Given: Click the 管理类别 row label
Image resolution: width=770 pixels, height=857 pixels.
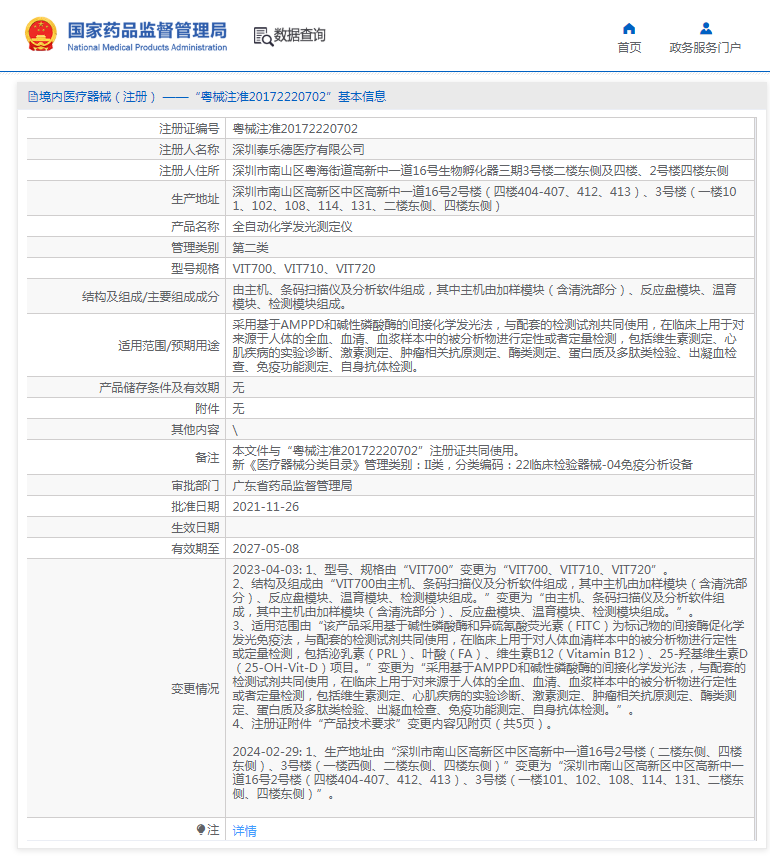Looking at the screenshot, I should click(195, 248).
